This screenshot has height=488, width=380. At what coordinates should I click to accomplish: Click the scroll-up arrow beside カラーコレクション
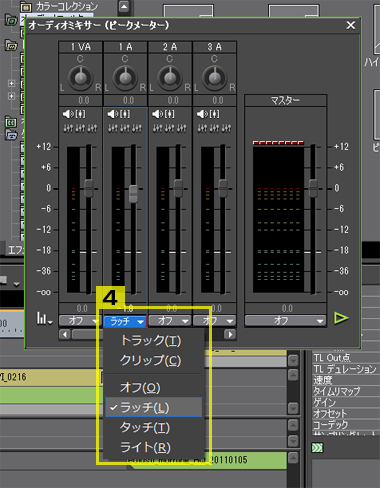124,6
